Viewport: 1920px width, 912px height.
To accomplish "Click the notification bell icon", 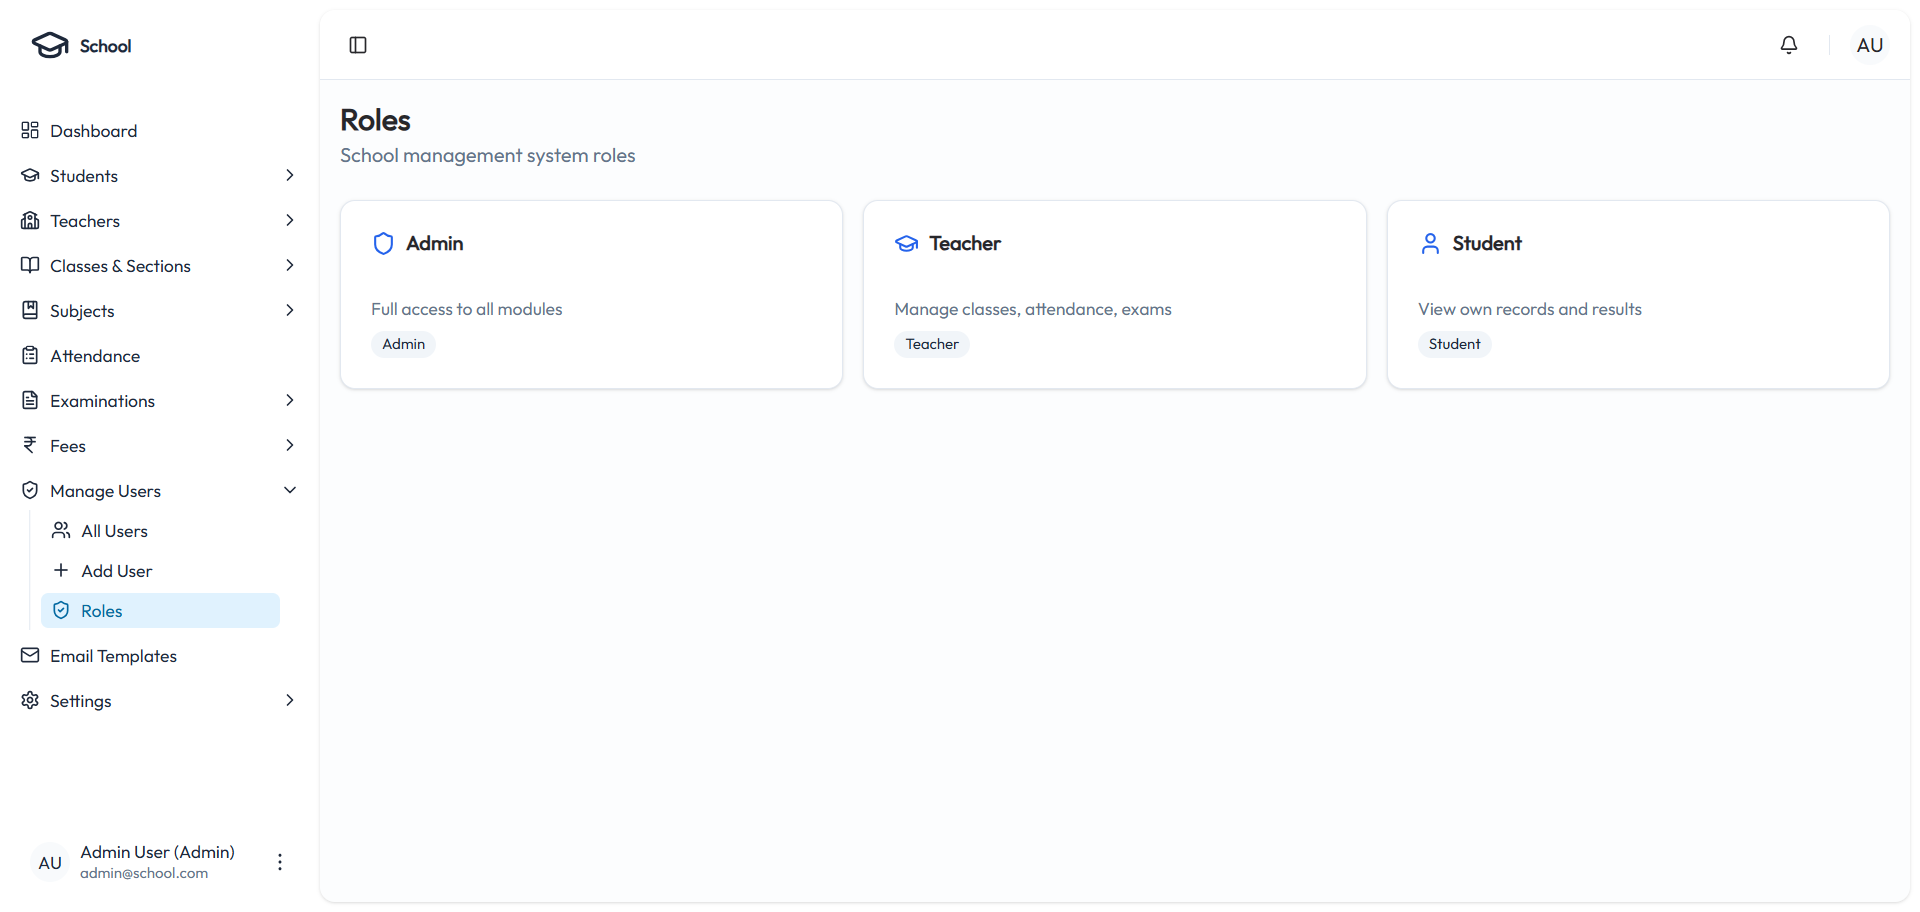I will (x=1789, y=45).
